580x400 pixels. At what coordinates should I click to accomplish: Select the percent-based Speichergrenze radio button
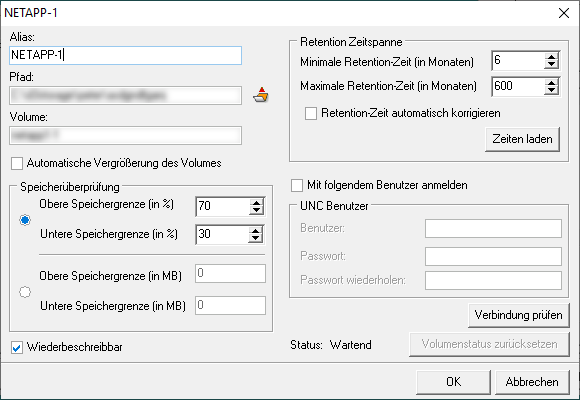pos(25,220)
